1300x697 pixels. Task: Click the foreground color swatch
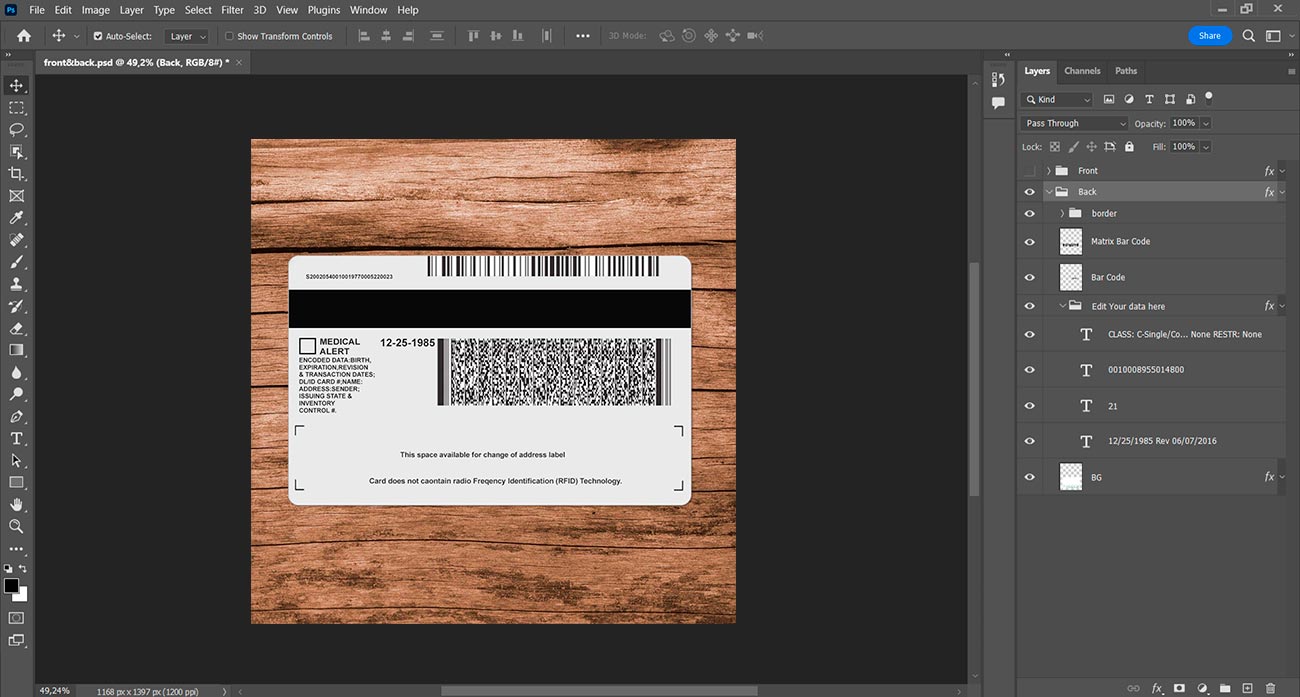click(x=11, y=586)
